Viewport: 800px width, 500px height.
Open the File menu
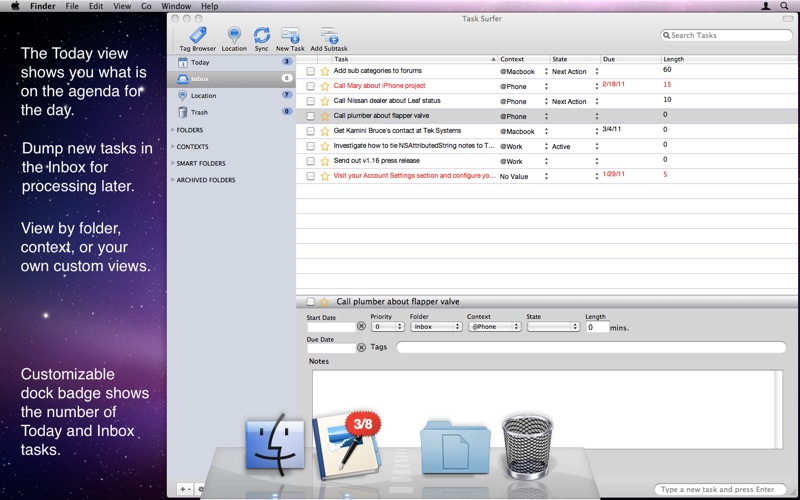click(x=72, y=6)
